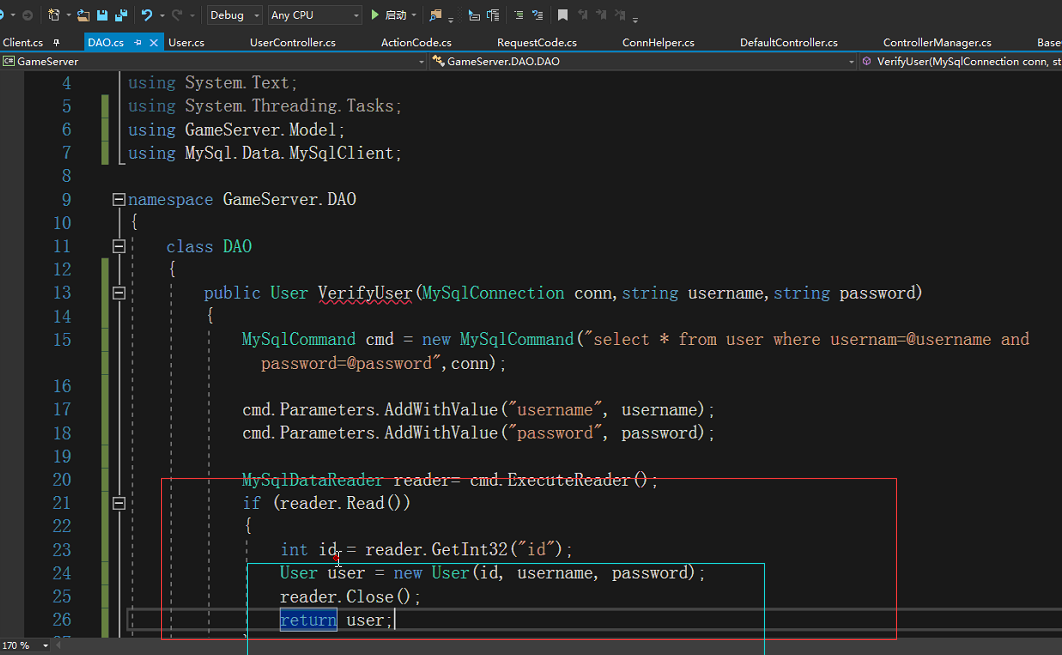Image resolution: width=1062 pixels, height=655 pixels.
Task: Save all open files
Action: 121,15
